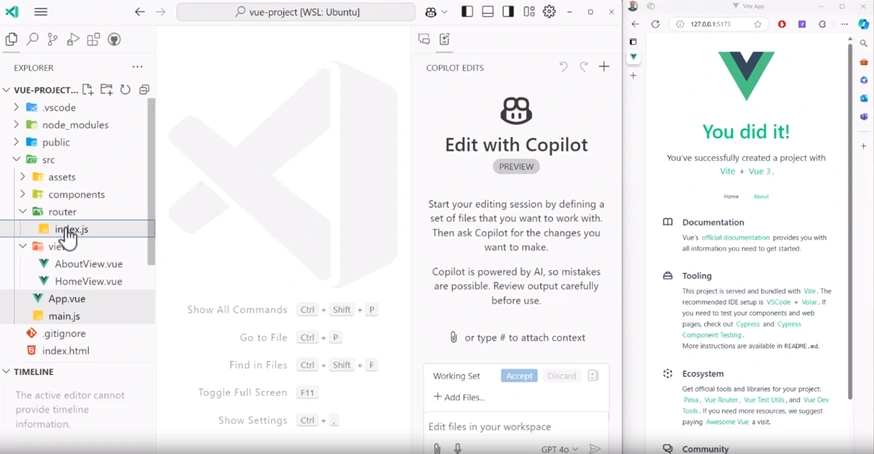Go back with VS Code navigation arrow

tap(139, 12)
